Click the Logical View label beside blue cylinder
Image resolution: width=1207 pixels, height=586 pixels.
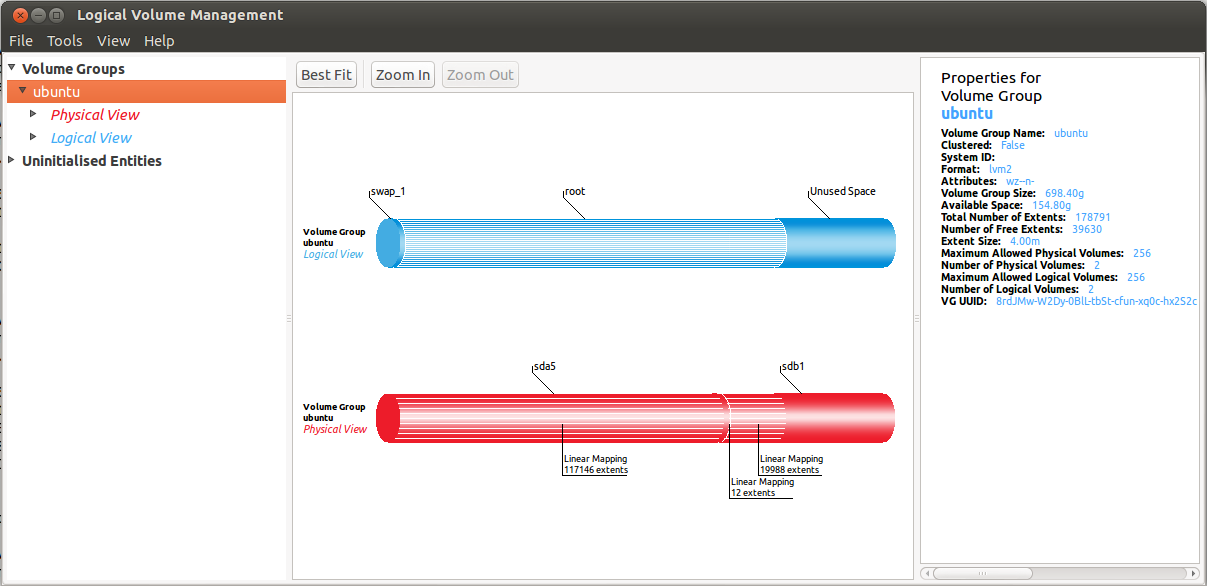[x=334, y=254]
